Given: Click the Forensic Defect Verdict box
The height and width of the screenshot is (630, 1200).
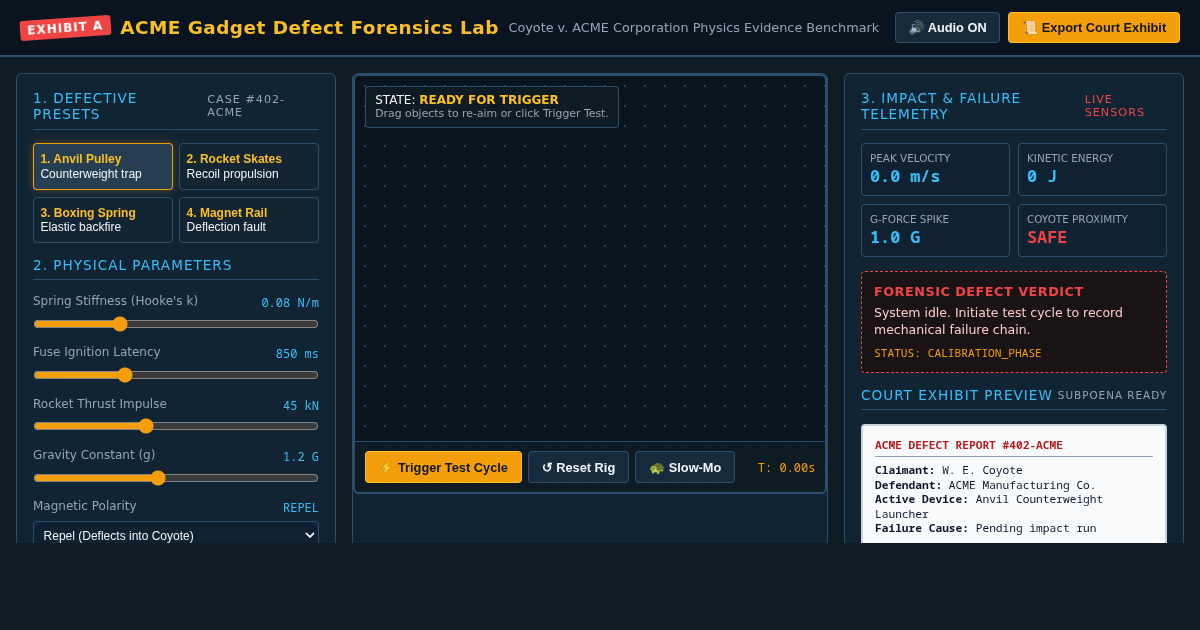Looking at the screenshot, I should (x=1014, y=322).
